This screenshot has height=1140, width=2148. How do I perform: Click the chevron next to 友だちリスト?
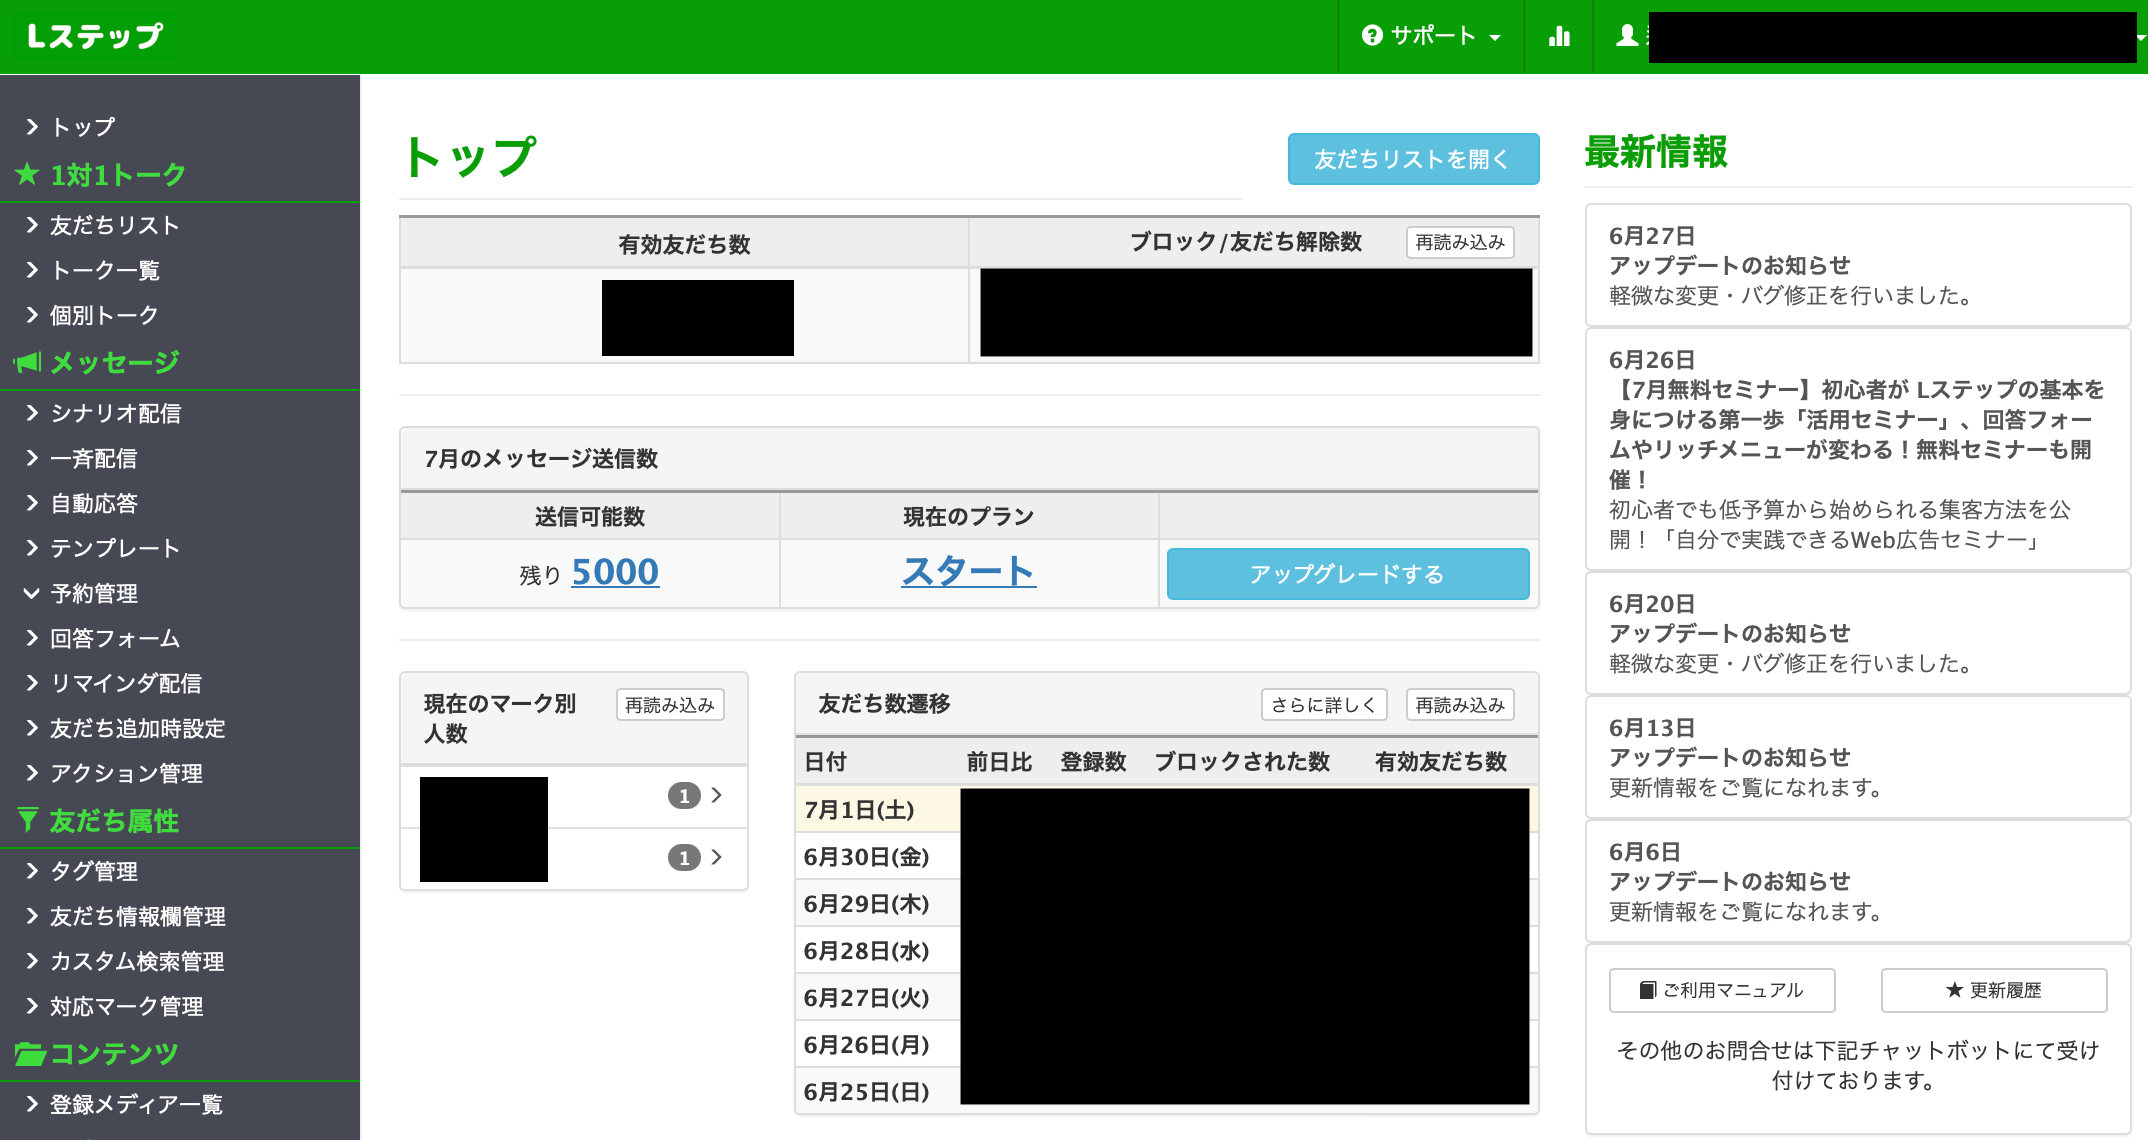[x=32, y=225]
